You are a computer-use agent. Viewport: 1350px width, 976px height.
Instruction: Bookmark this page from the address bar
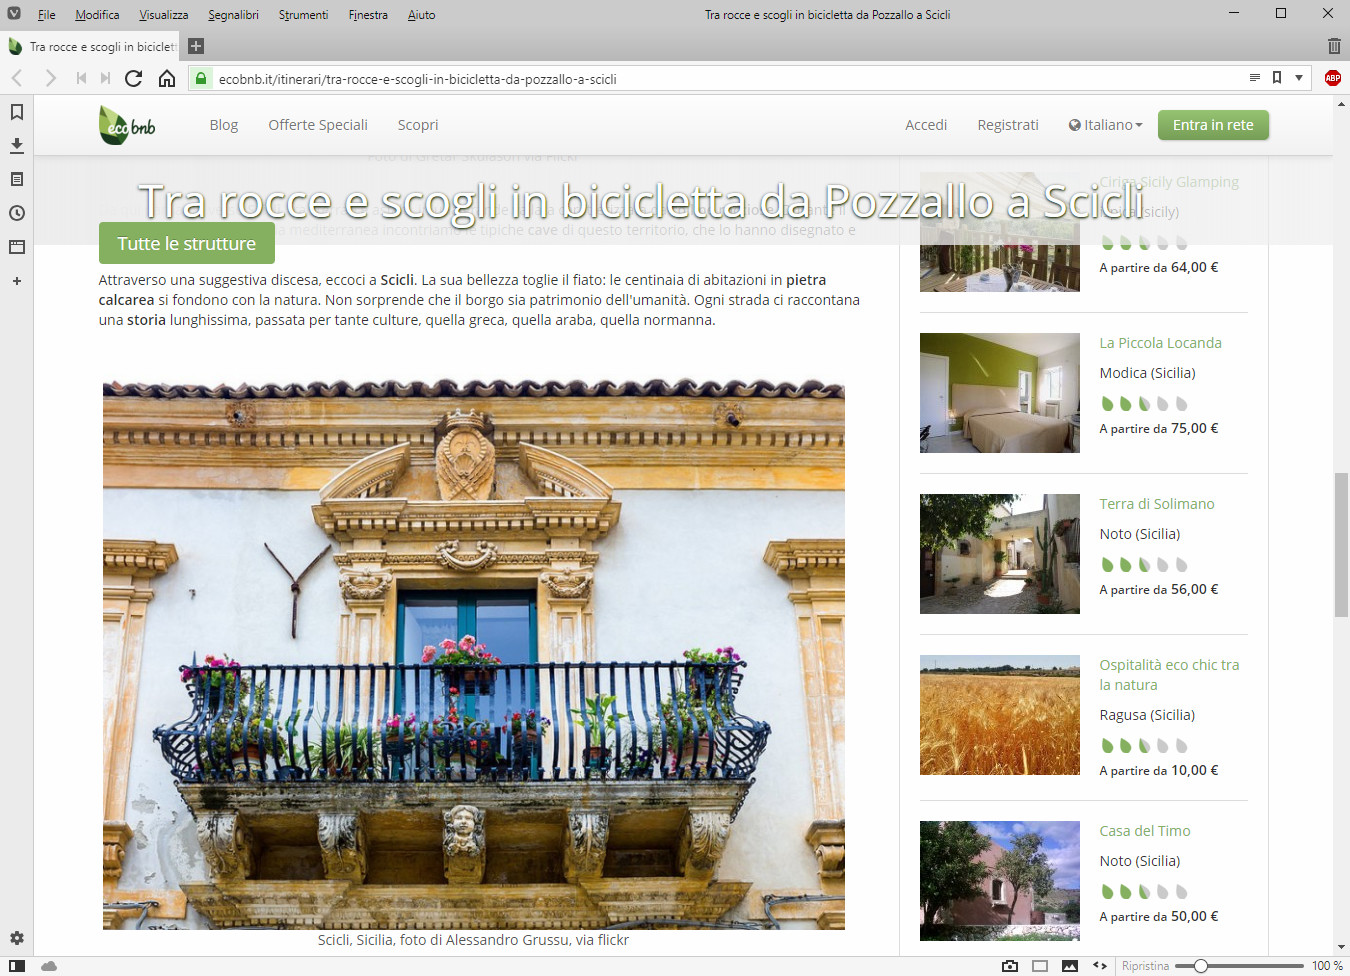coord(1277,77)
